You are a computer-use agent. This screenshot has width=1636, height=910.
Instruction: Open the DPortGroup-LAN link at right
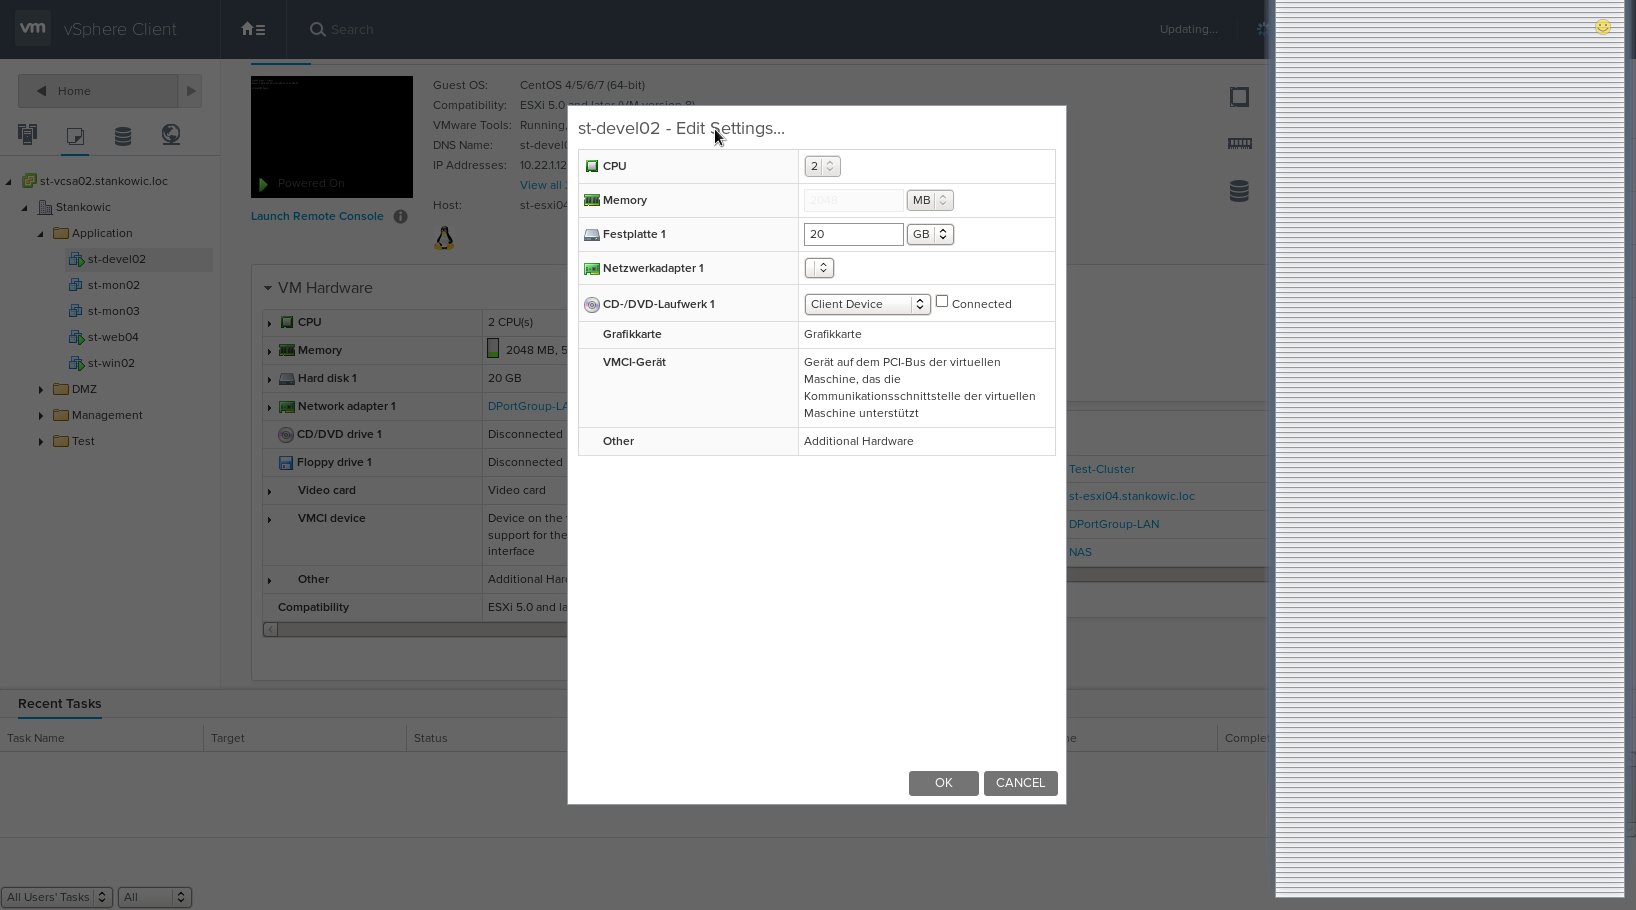click(x=1114, y=524)
